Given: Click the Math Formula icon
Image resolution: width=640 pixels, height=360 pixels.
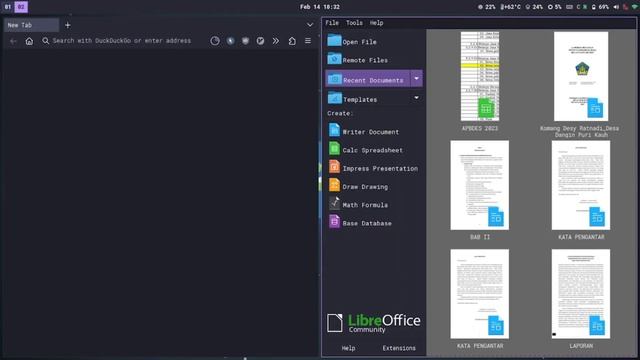Looking at the screenshot, I should point(334,203).
